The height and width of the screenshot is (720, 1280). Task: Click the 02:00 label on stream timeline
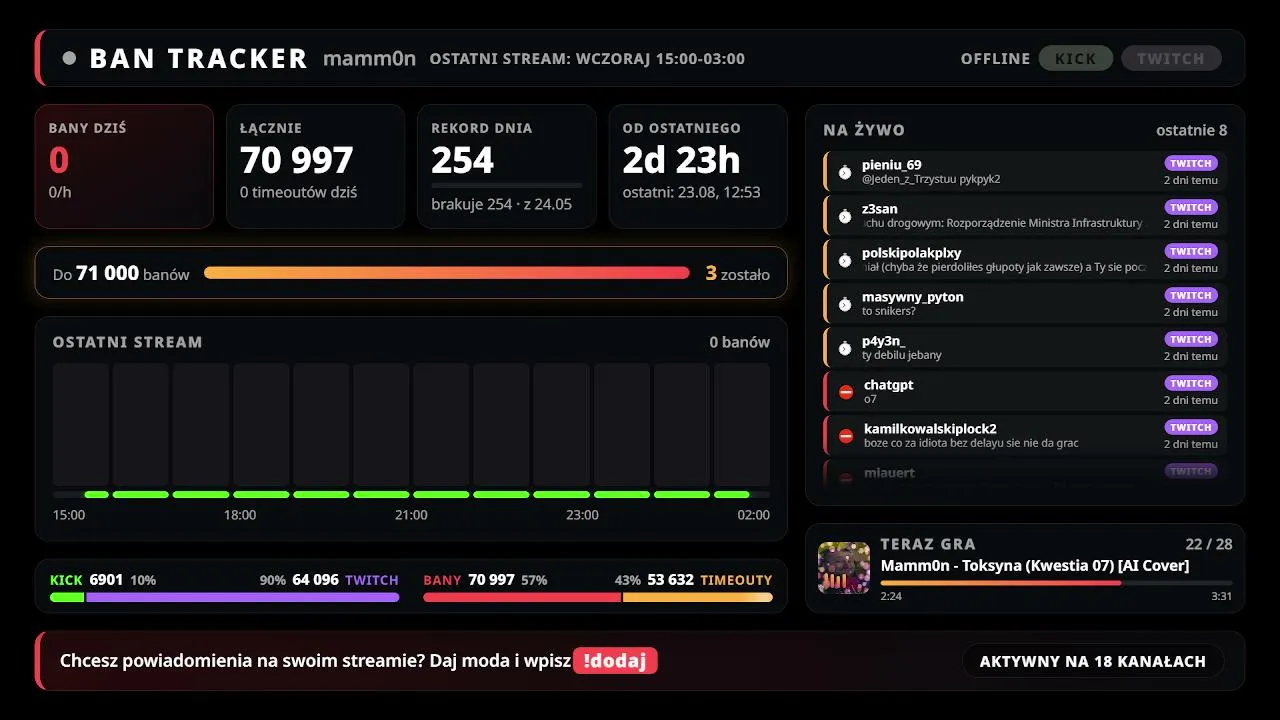(754, 515)
